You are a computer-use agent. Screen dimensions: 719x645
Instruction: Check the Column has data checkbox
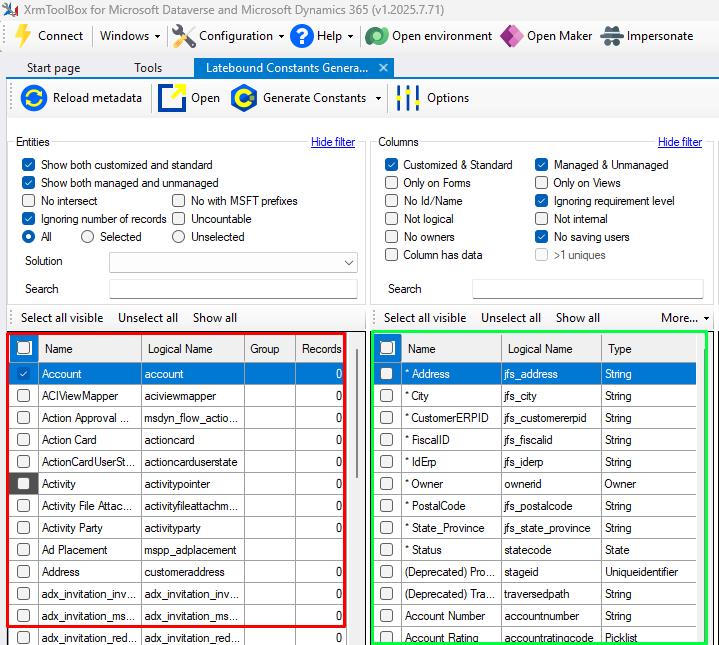(x=391, y=254)
